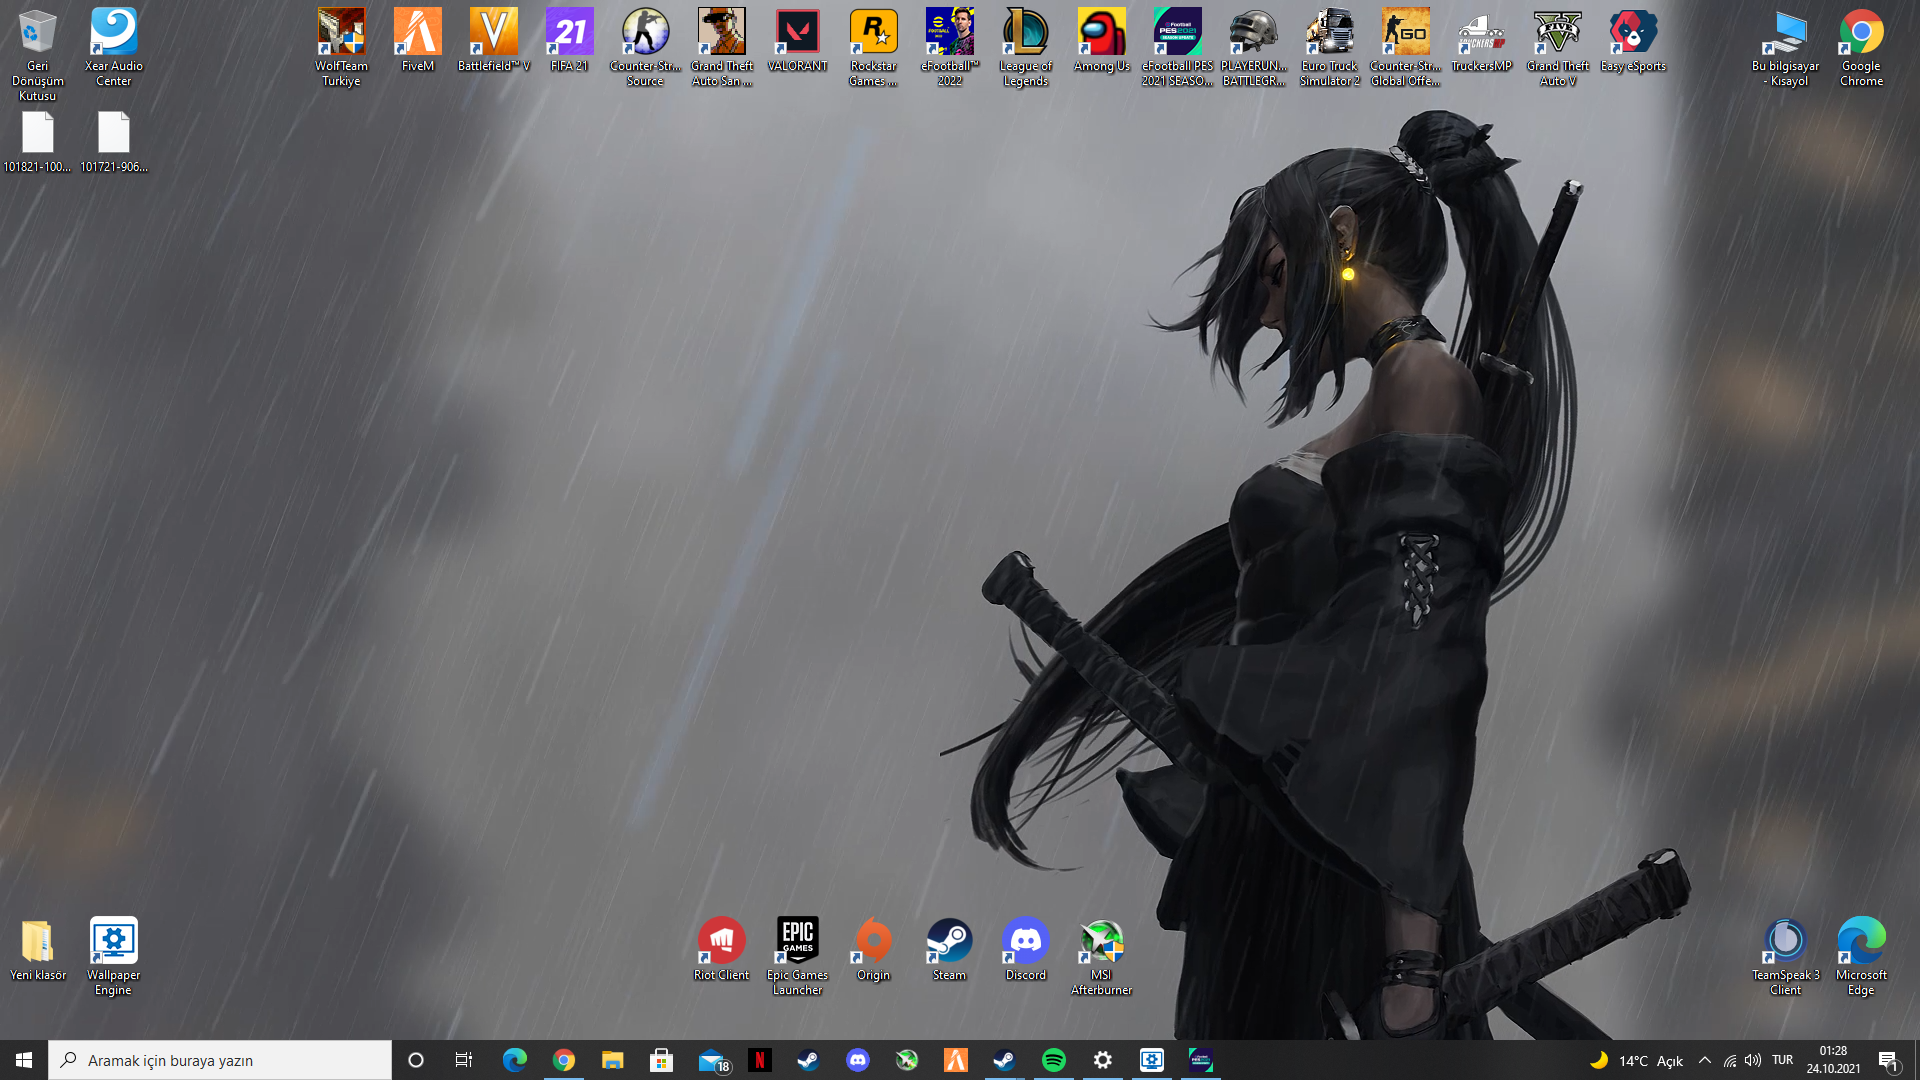Viewport: 1920px width, 1080px height.
Task: Select the Yeni klasör folder
Action: 38,949
